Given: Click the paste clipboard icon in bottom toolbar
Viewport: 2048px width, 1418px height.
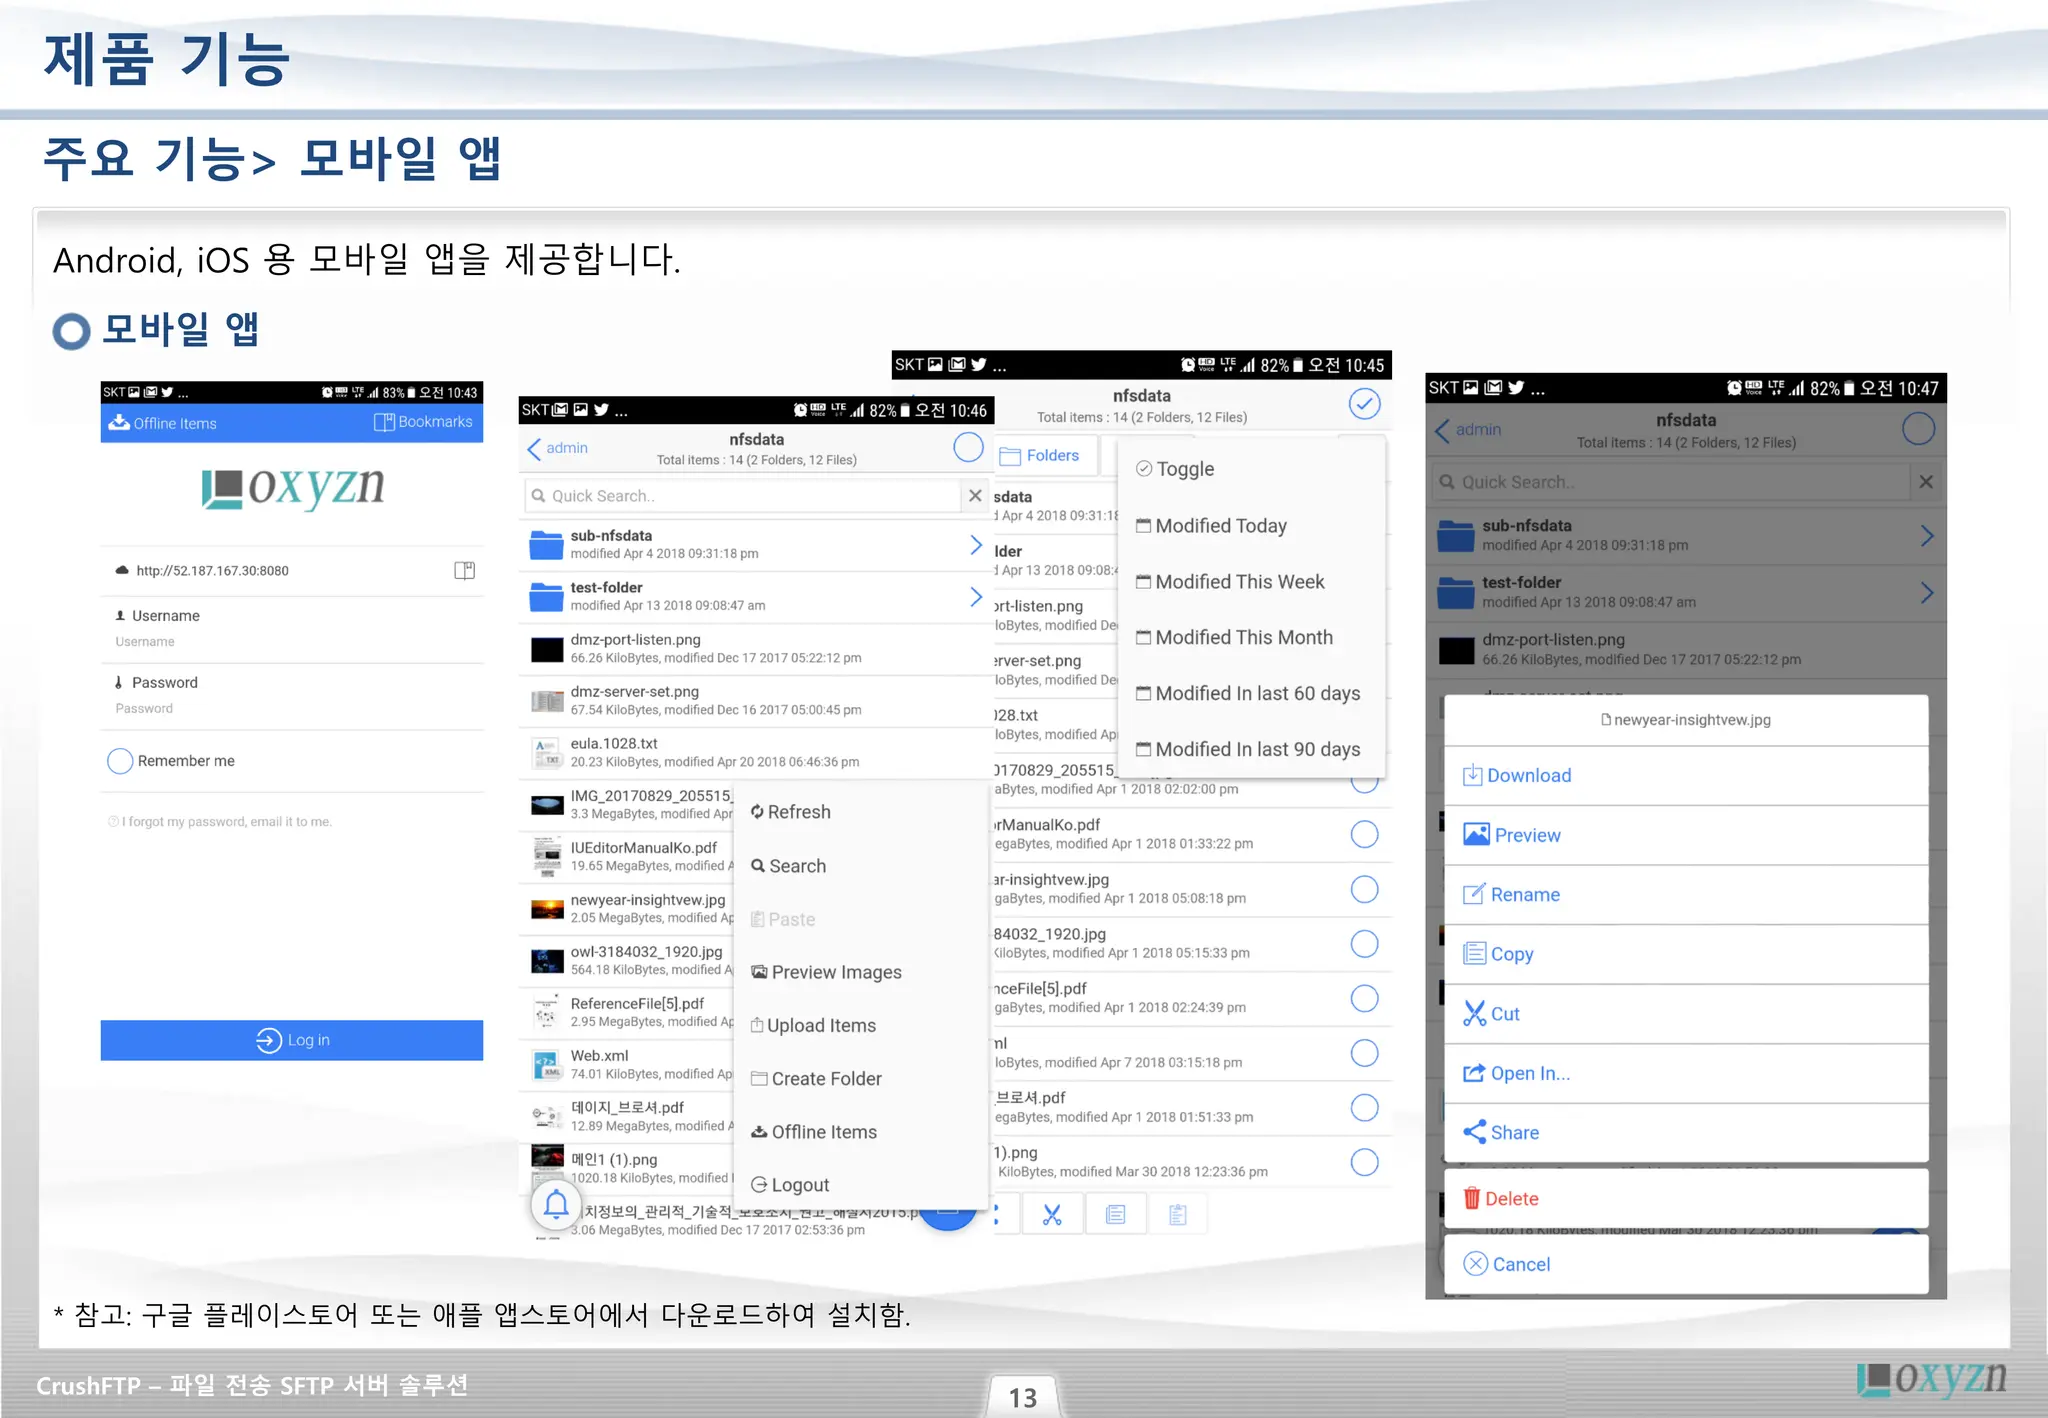Looking at the screenshot, I should [x=1178, y=1215].
